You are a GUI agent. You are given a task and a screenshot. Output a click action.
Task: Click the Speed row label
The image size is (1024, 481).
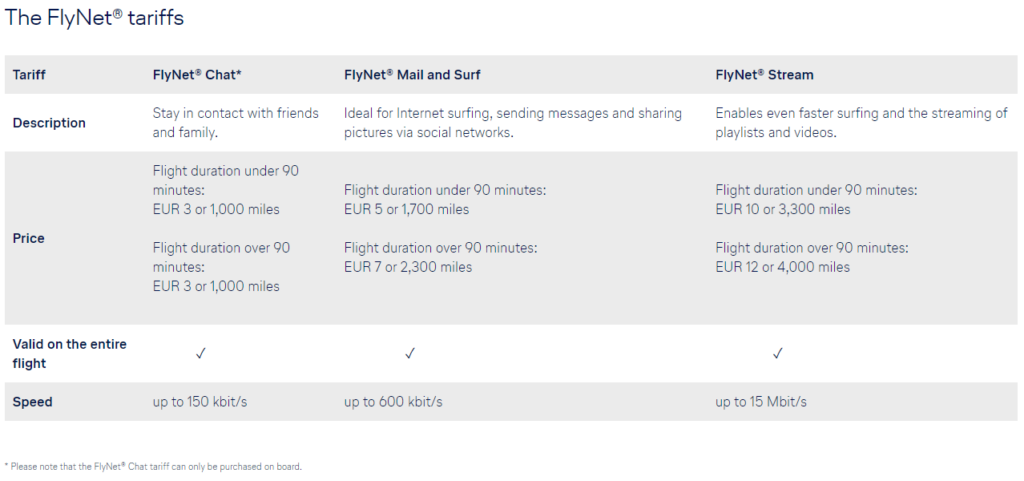[32, 402]
